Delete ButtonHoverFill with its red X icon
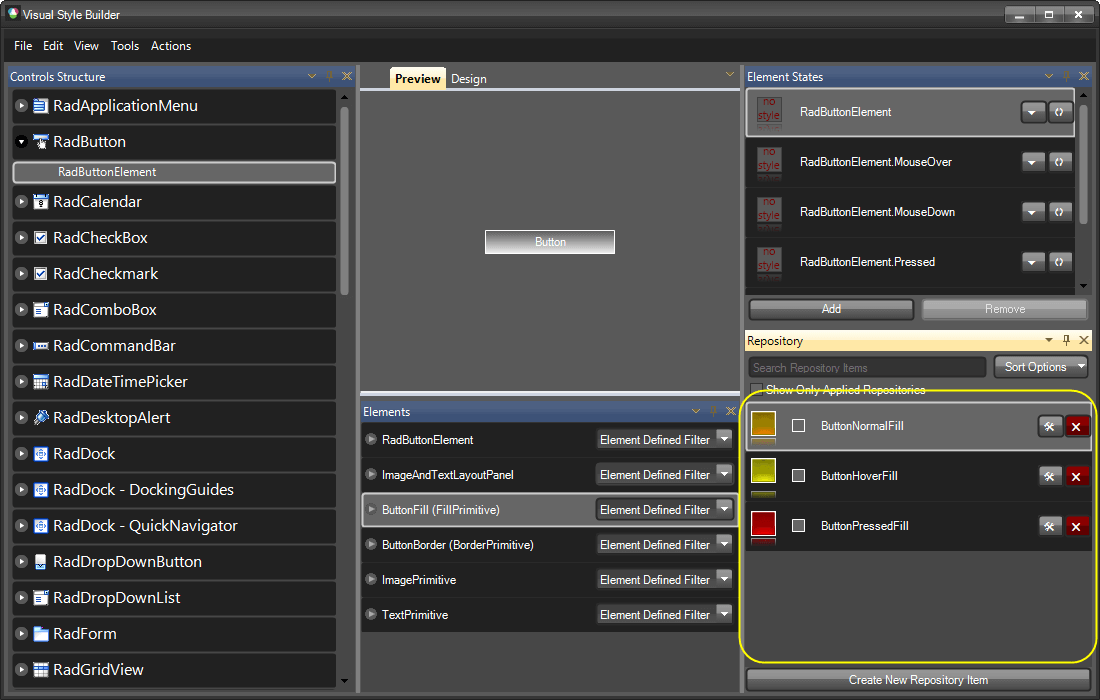The height and width of the screenshot is (700, 1100). pos(1077,476)
